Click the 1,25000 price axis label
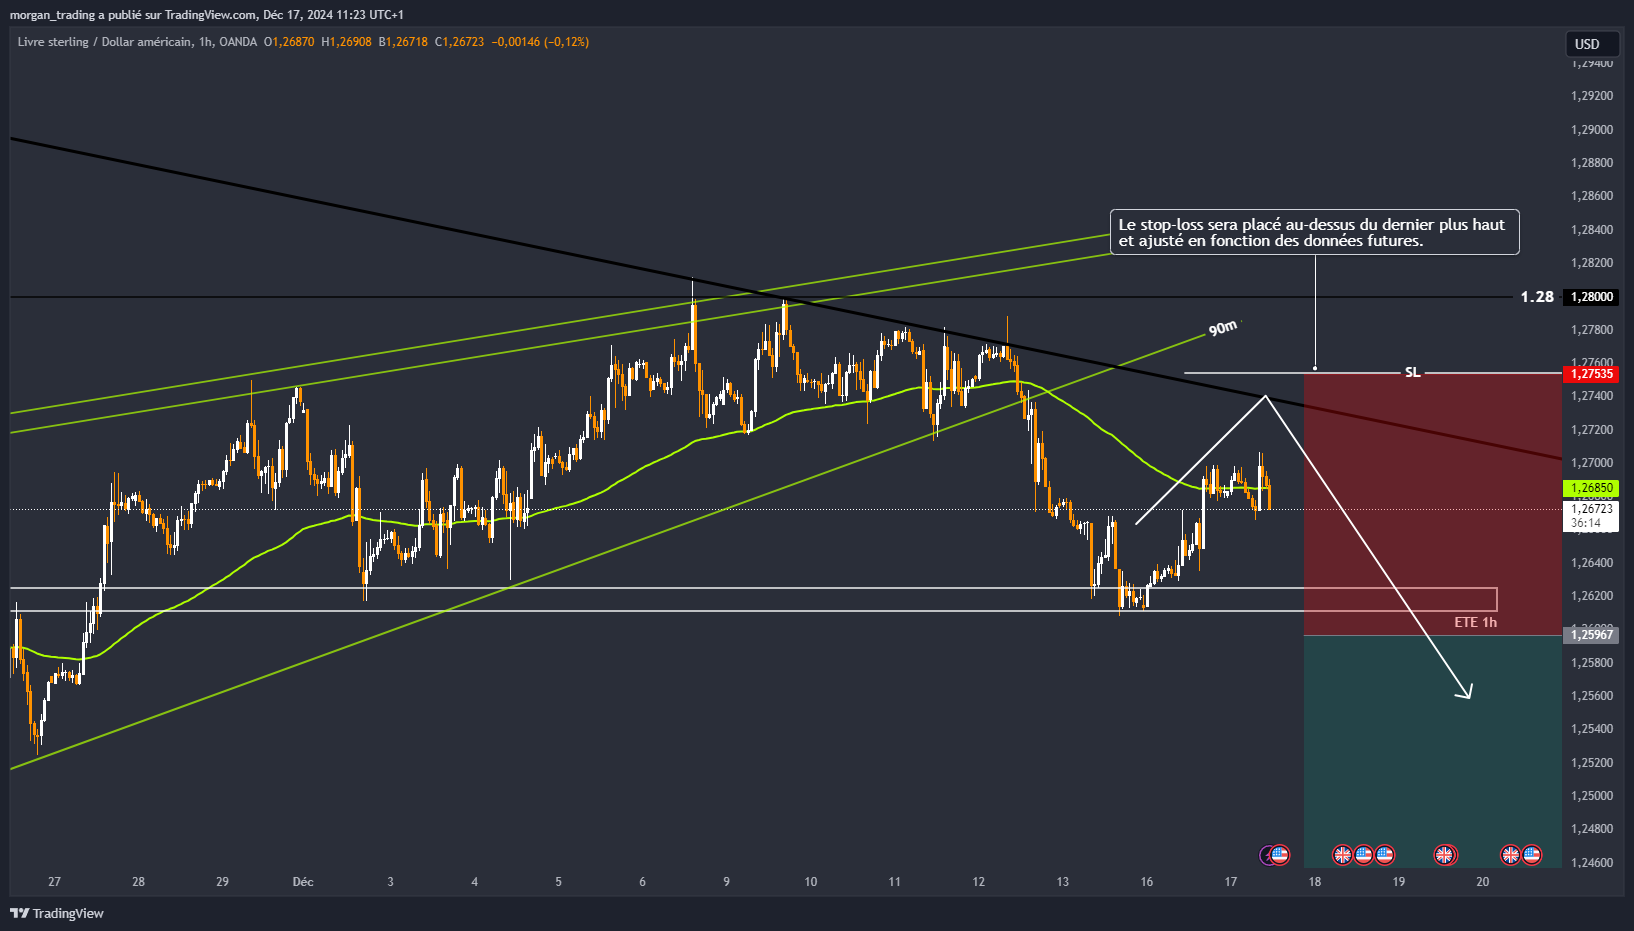This screenshot has width=1634, height=931. coord(1592,796)
